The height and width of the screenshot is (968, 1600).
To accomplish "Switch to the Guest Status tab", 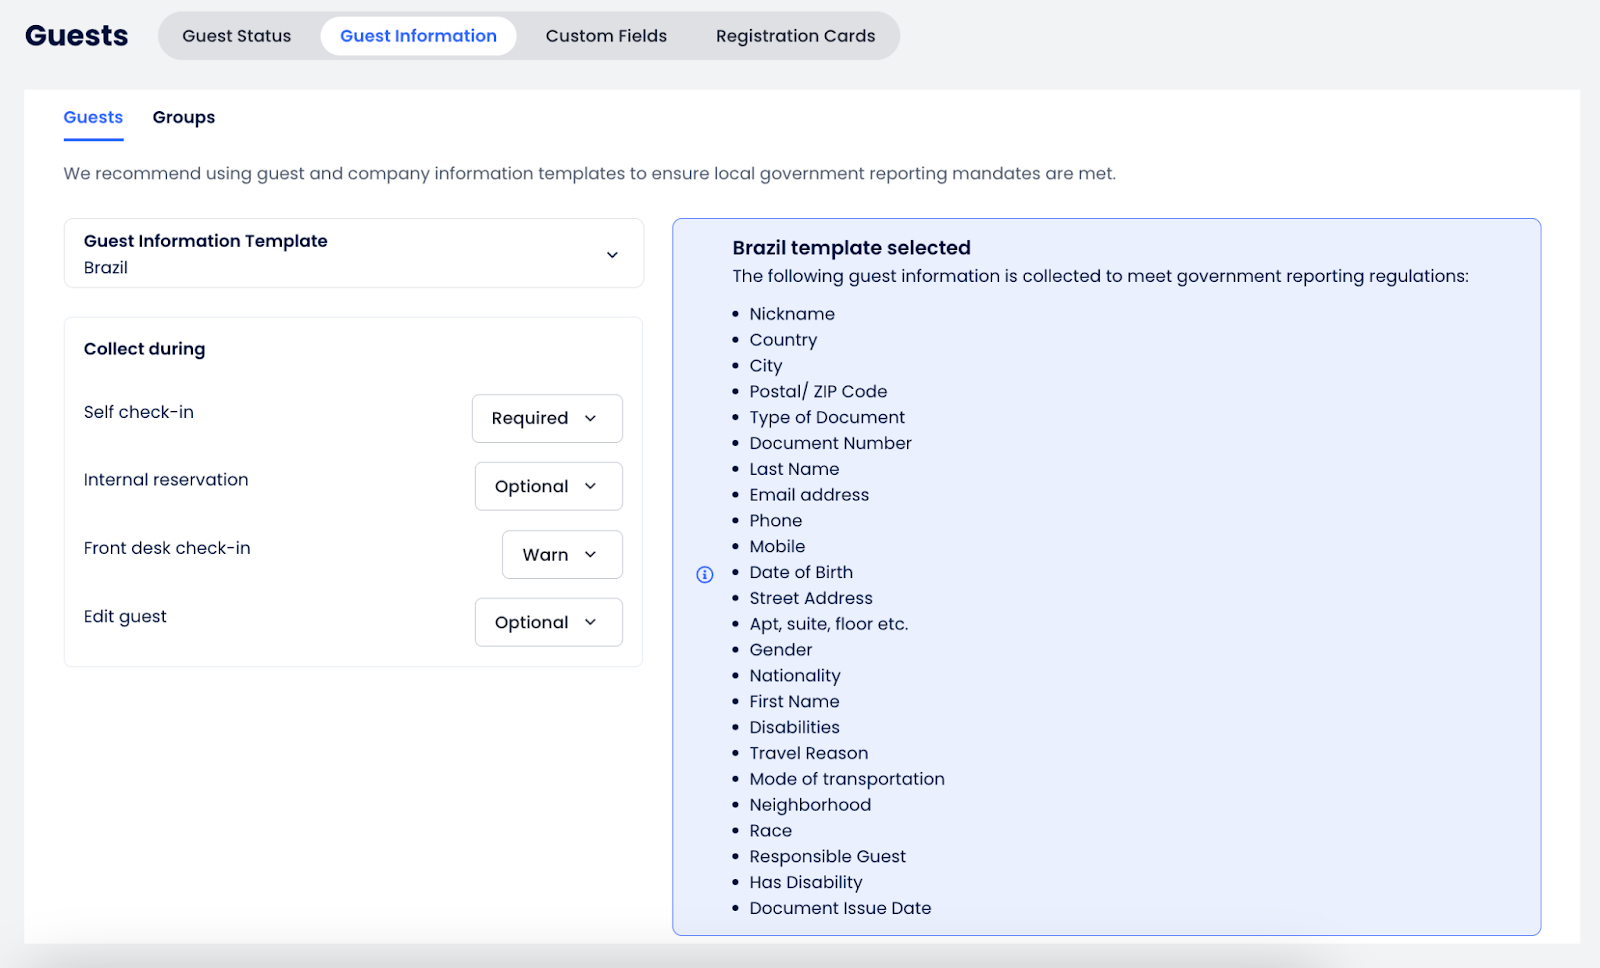I will (237, 36).
